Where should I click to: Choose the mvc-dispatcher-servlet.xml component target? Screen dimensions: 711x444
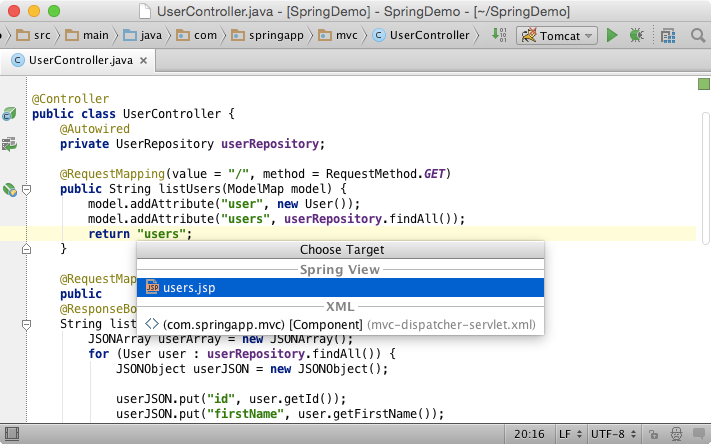tap(340, 325)
